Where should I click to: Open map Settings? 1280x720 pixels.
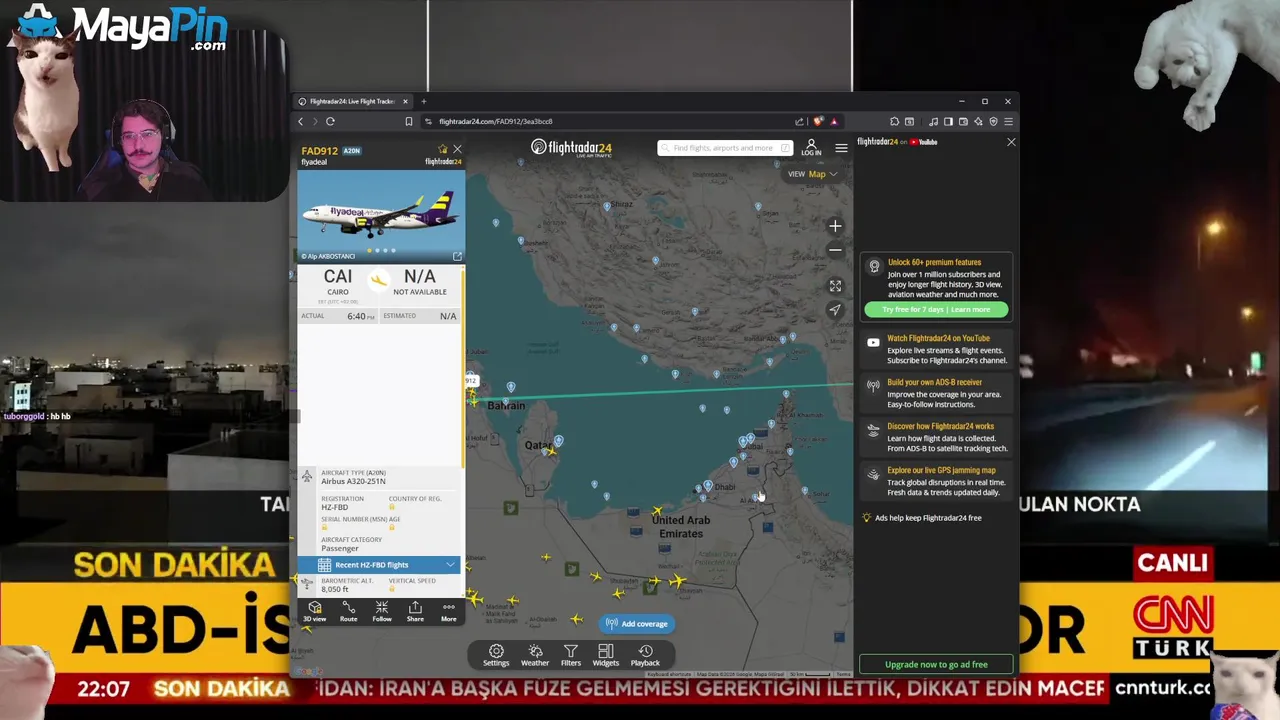click(496, 655)
